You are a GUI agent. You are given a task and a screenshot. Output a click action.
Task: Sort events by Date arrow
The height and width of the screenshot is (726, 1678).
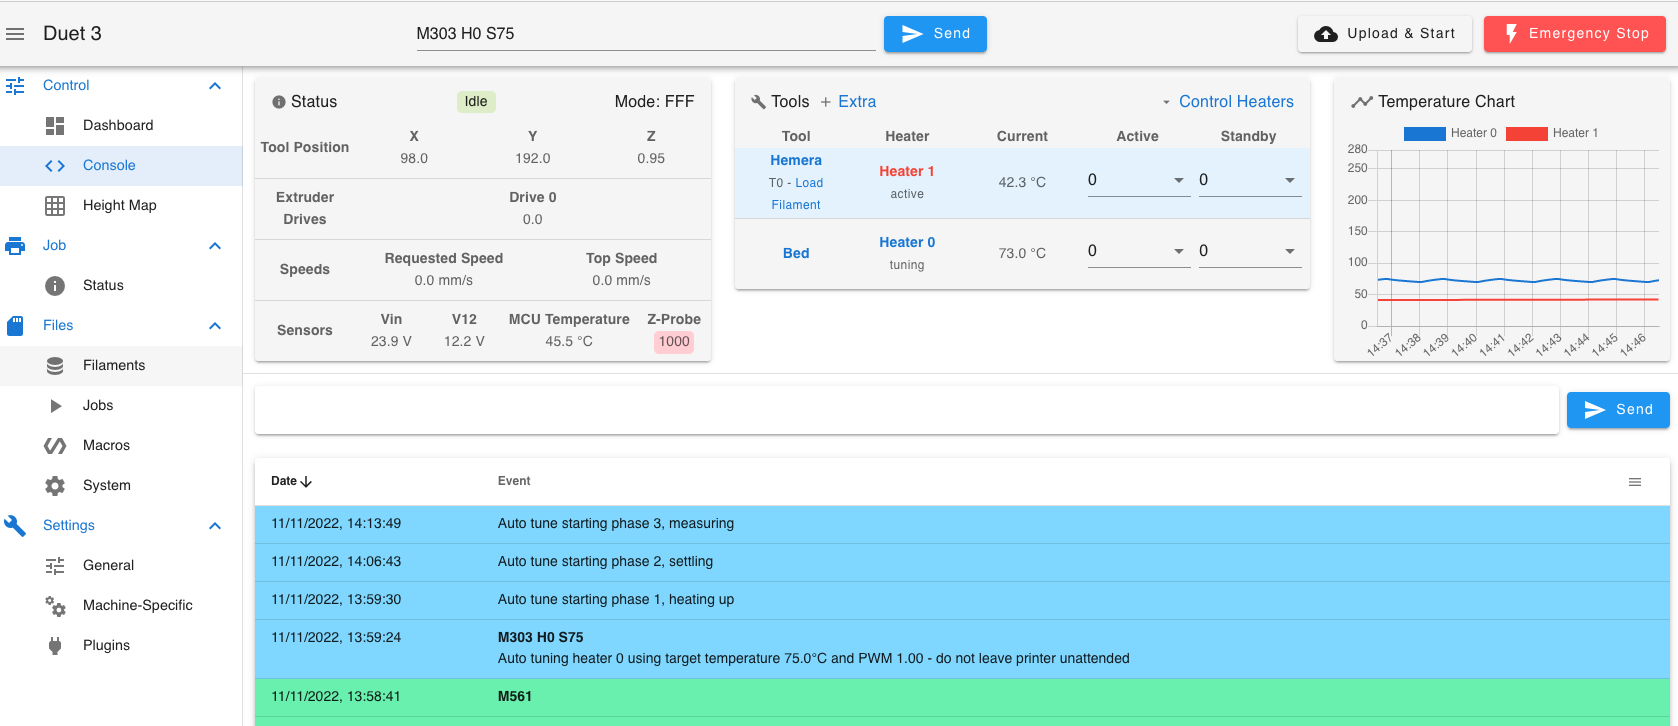point(306,481)
